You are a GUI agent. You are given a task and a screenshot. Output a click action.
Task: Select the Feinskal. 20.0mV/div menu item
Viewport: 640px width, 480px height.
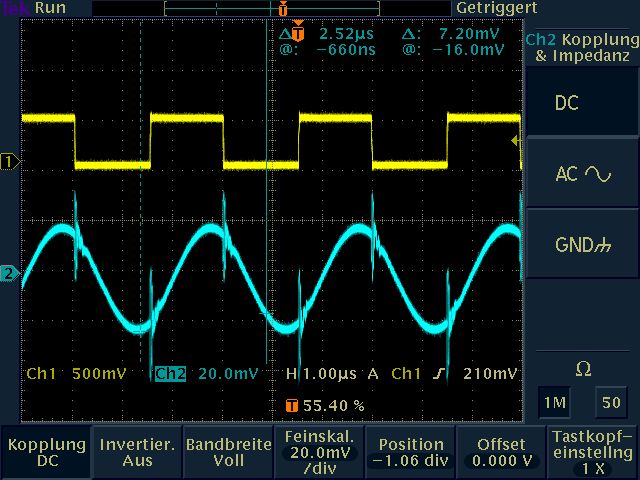tap(319, 452)
